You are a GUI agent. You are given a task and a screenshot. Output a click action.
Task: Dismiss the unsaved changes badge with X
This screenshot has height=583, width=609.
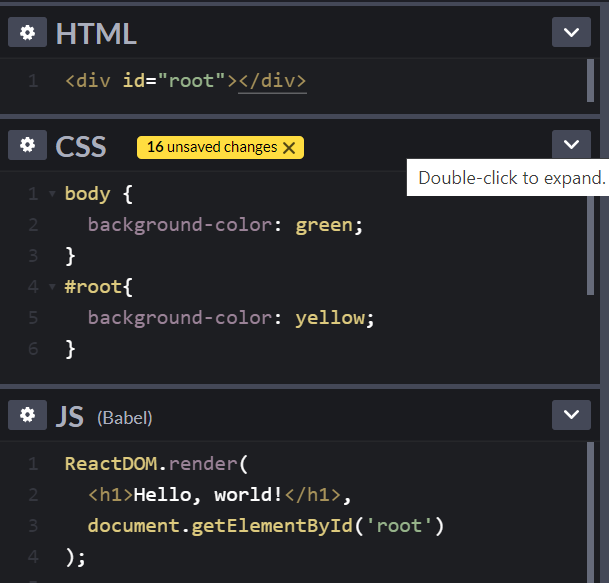point(289,148)
